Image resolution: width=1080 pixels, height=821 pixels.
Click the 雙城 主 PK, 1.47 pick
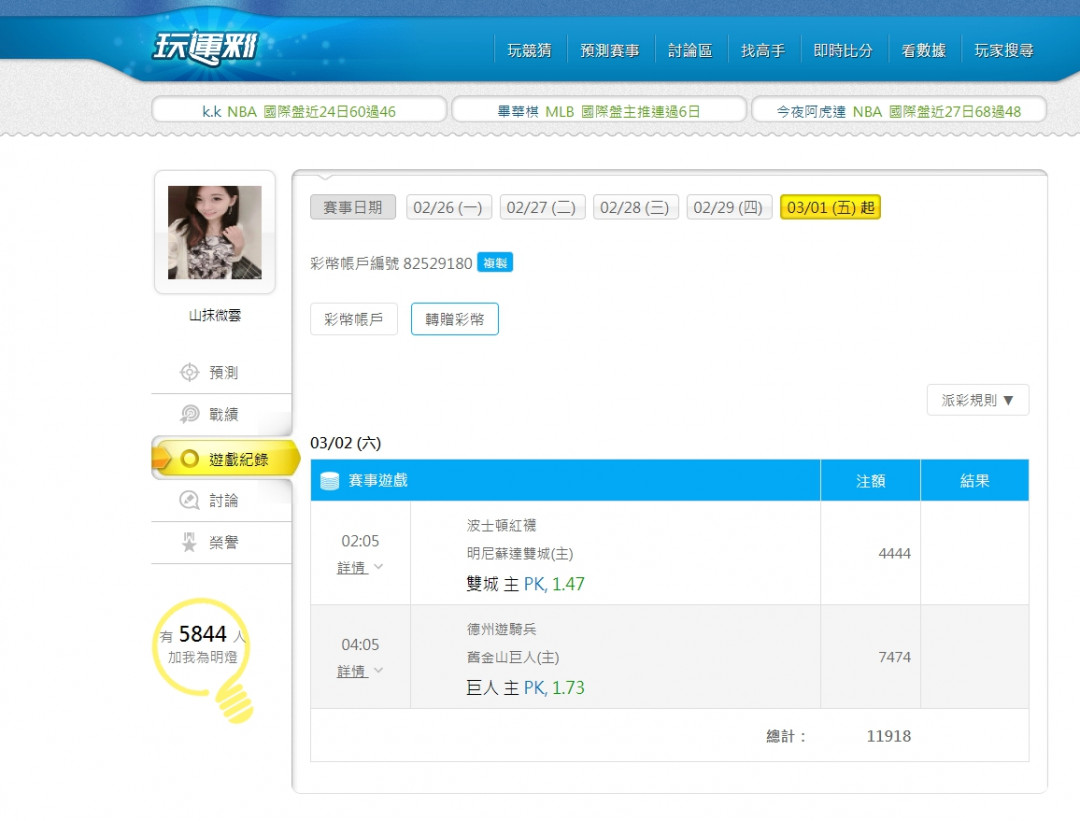coord(525,584)
